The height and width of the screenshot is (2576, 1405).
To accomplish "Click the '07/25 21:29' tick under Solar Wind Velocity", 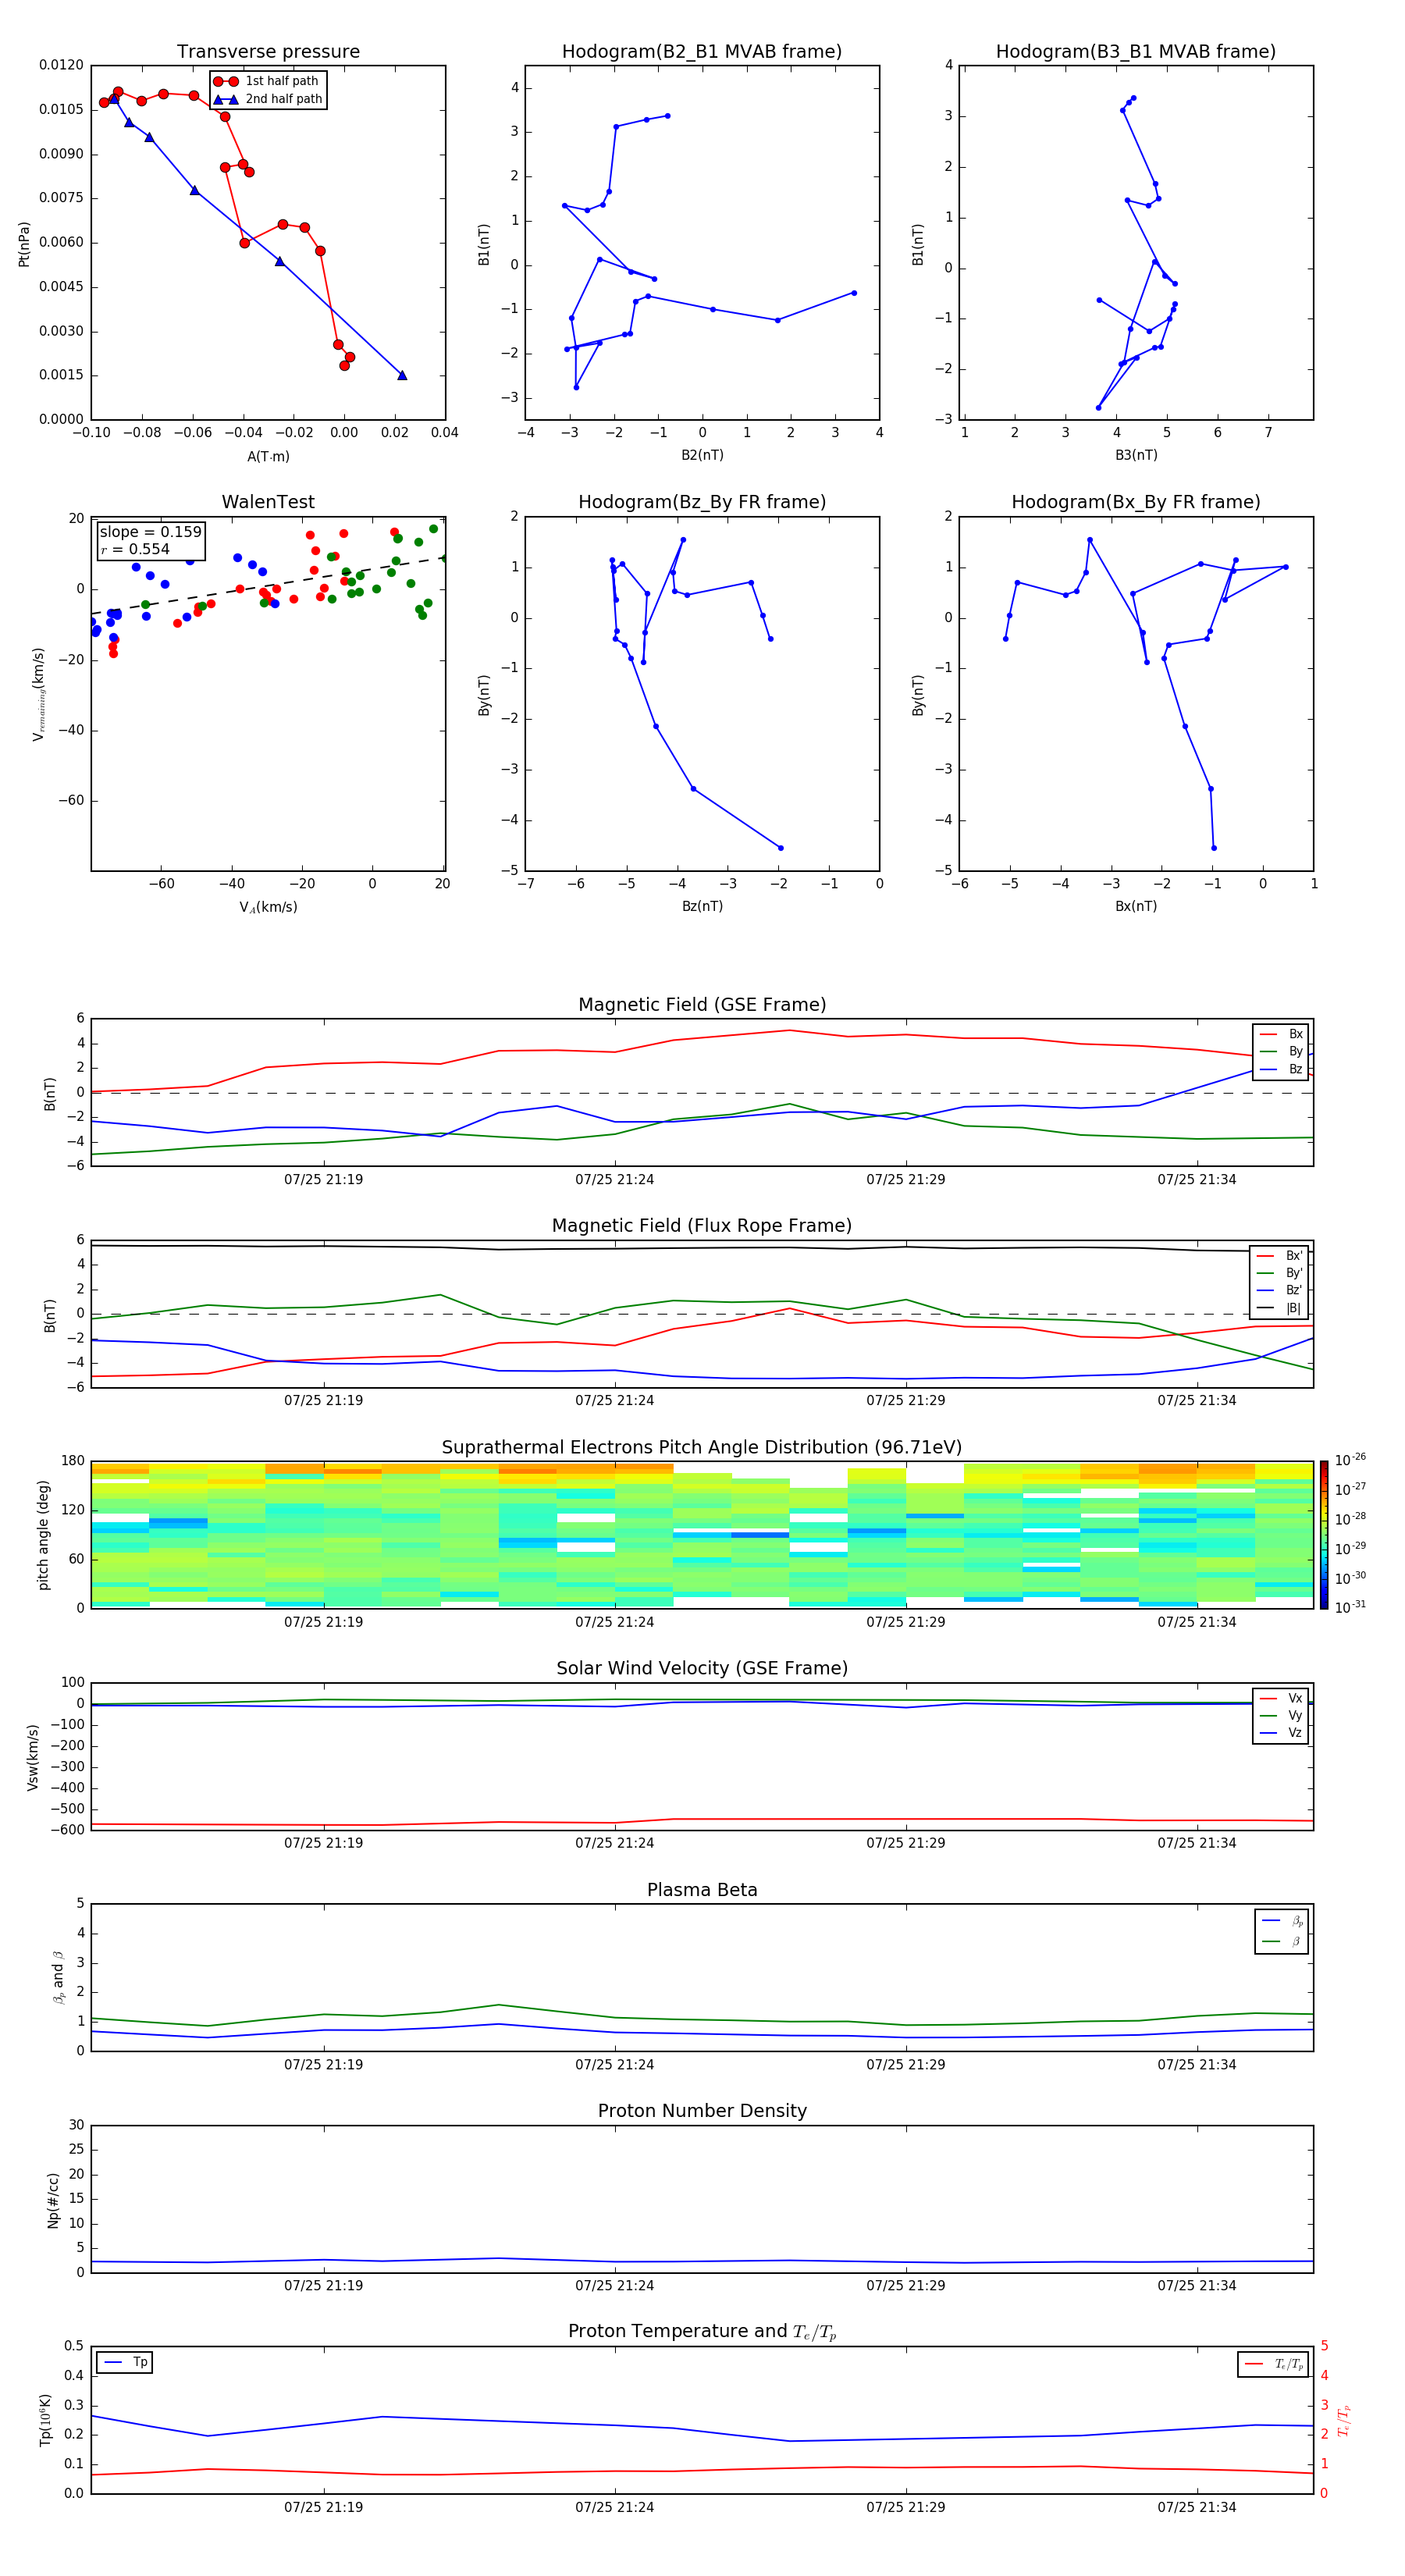I will point(906,1843).
